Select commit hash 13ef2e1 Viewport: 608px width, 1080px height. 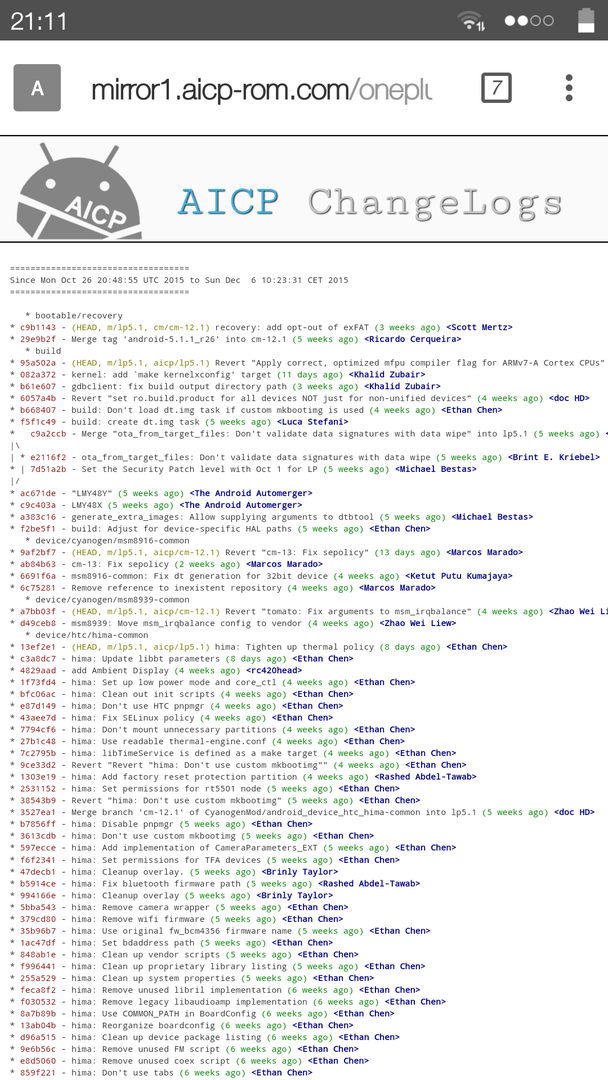[x=38, y=647]
